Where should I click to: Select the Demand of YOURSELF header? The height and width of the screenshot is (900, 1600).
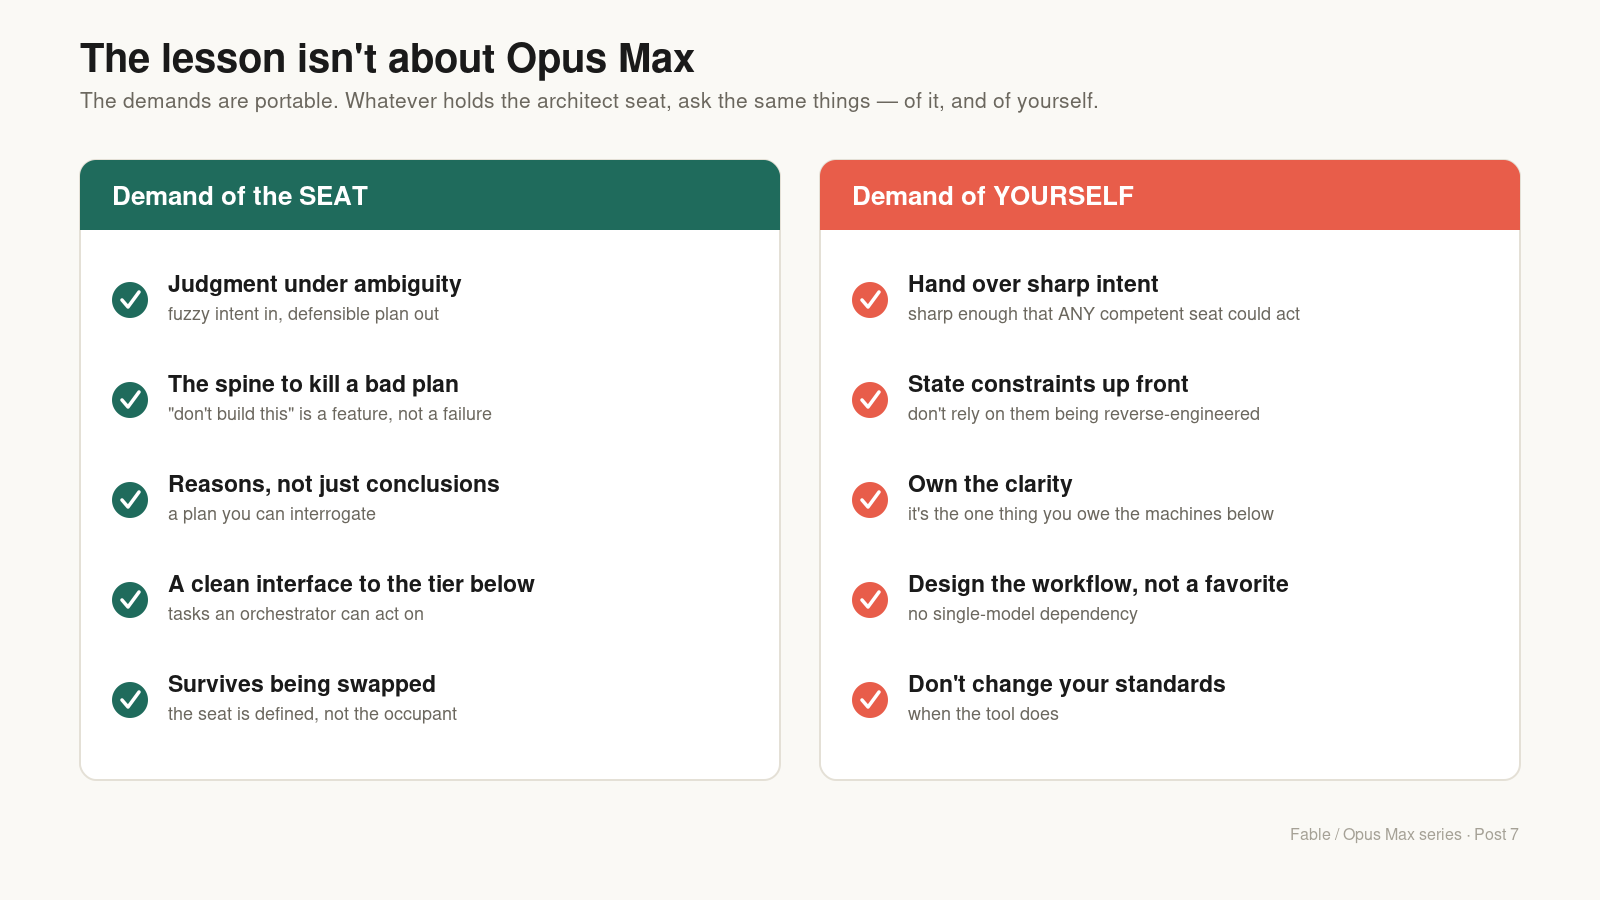[x=1170, y=195]
